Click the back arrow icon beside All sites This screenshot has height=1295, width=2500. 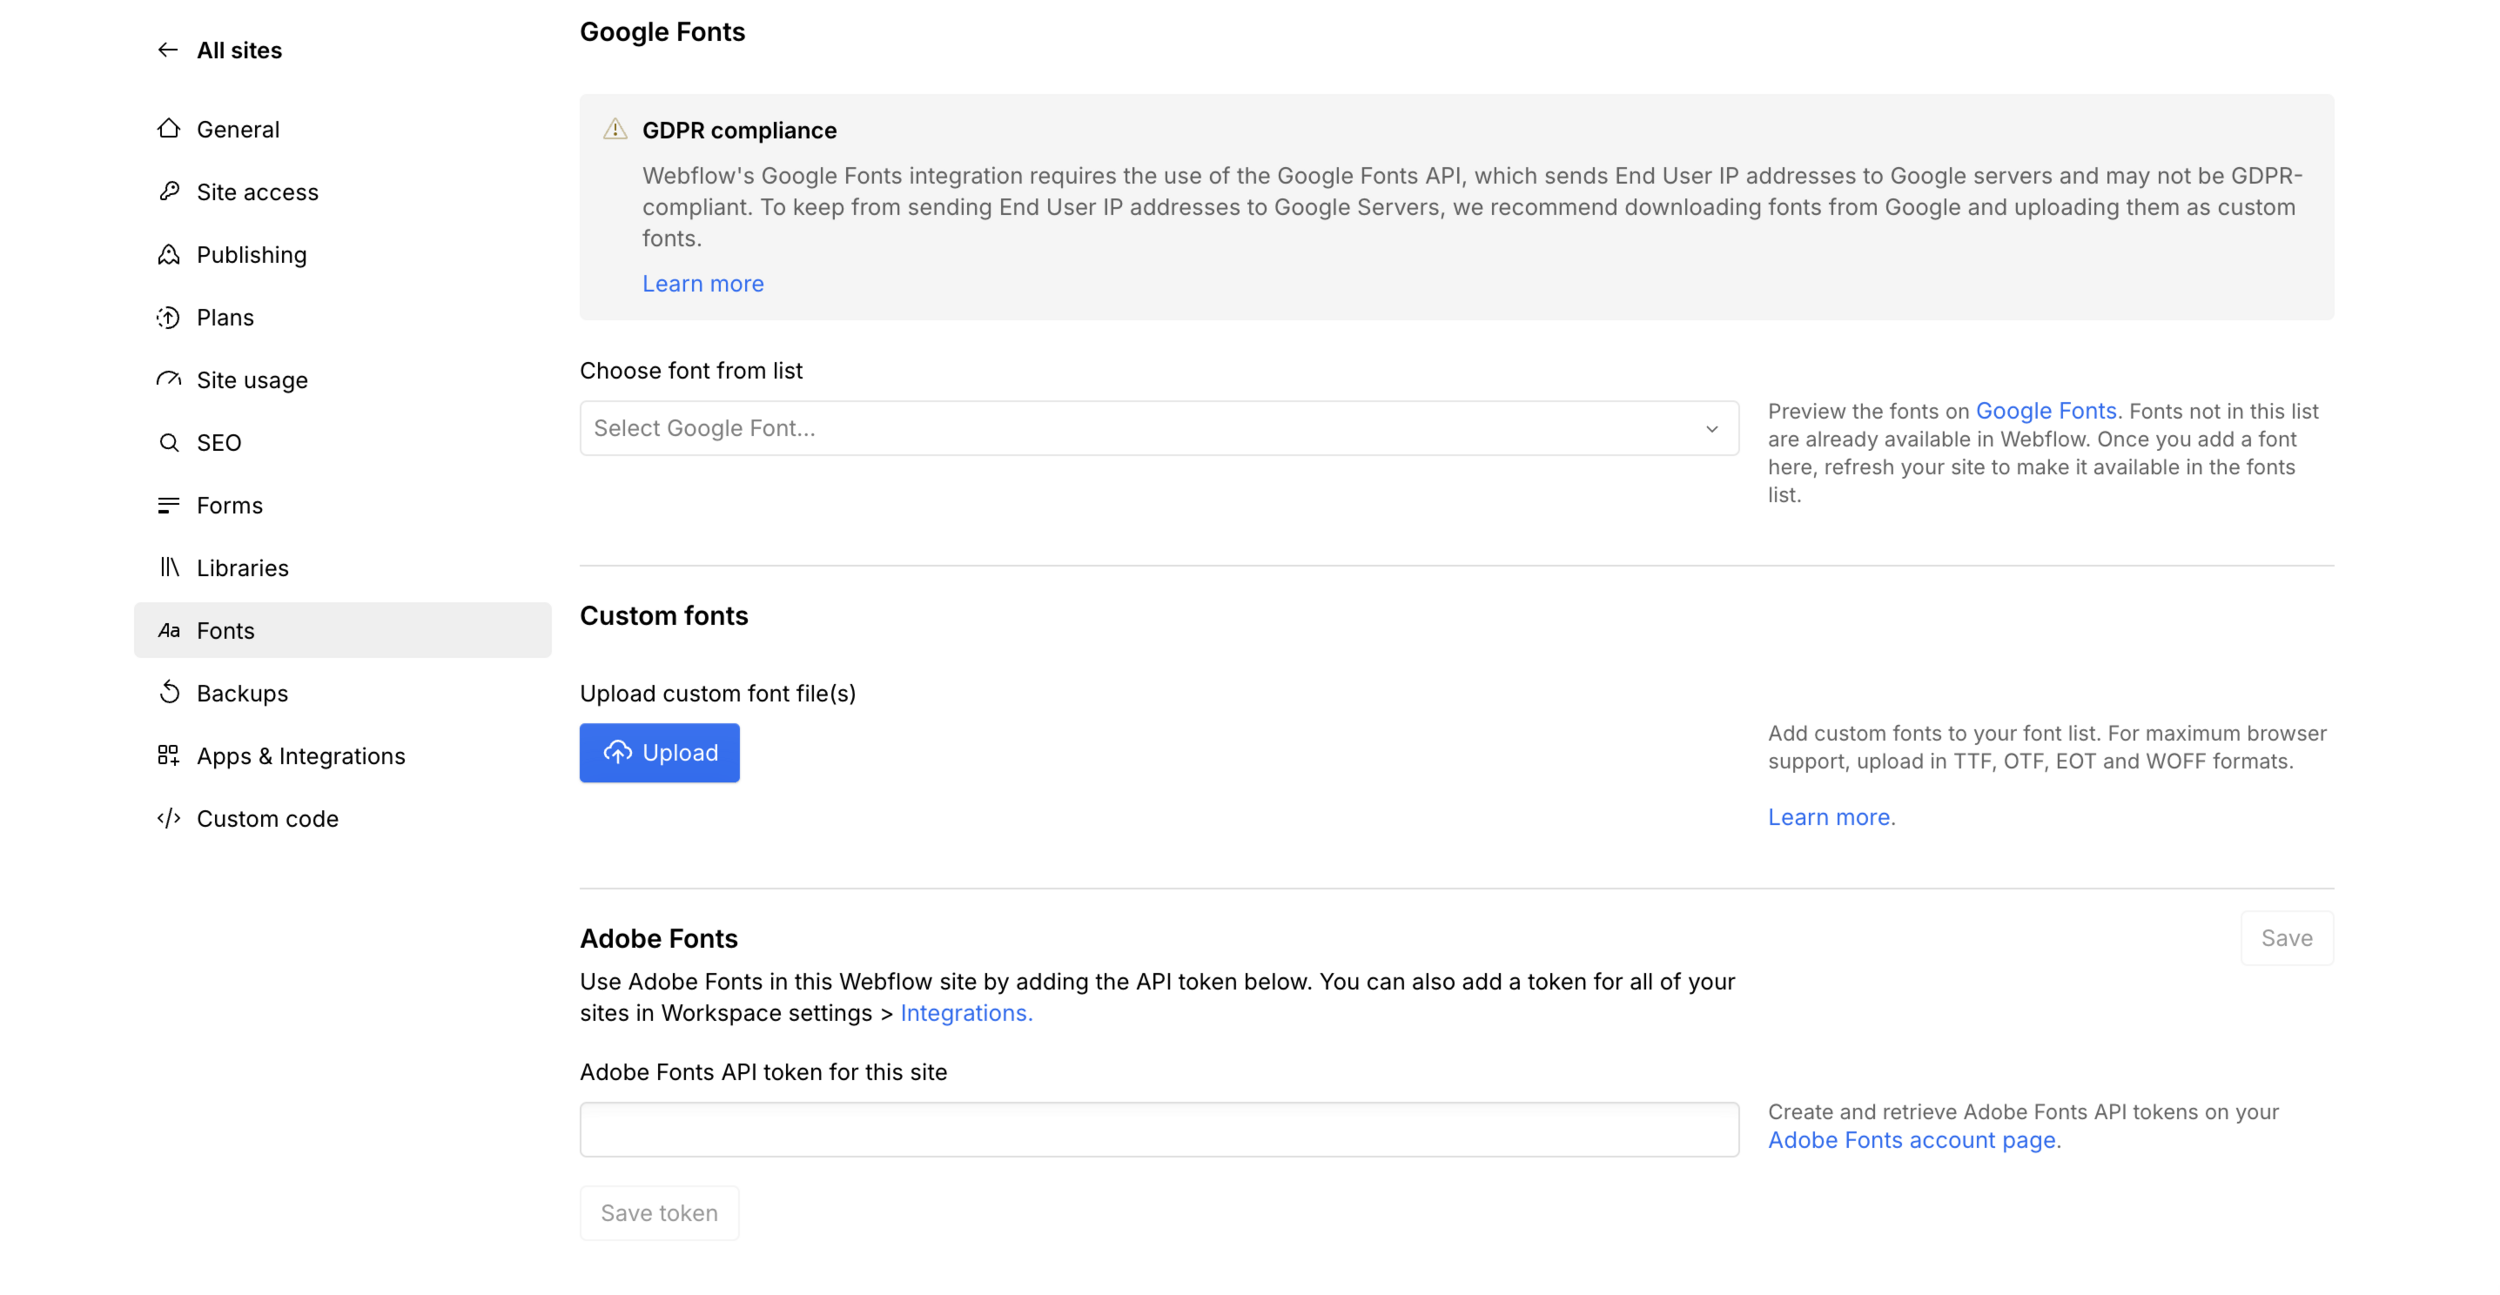click(168, 50)
